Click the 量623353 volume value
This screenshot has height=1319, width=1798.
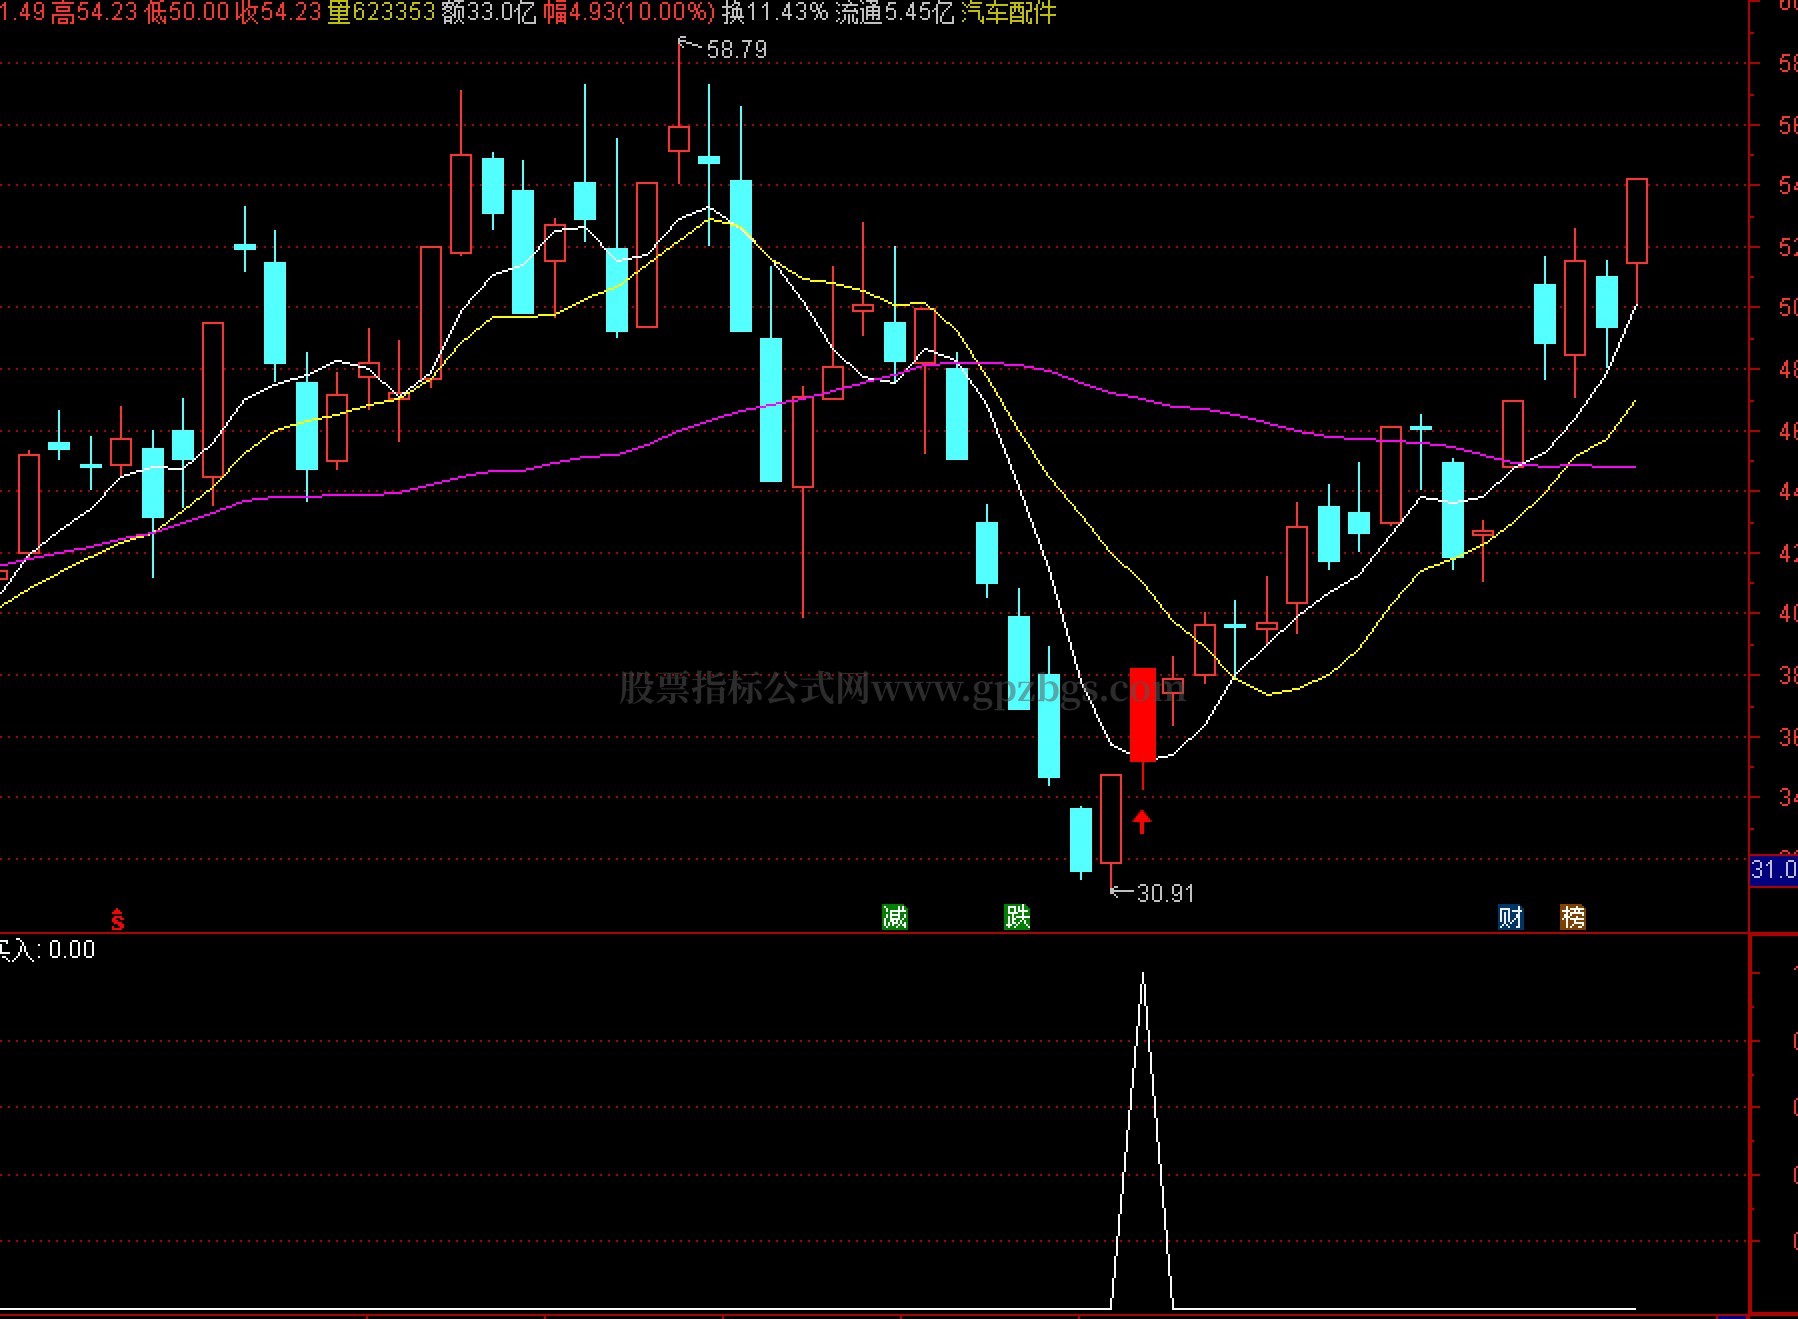tap(381, 12)
